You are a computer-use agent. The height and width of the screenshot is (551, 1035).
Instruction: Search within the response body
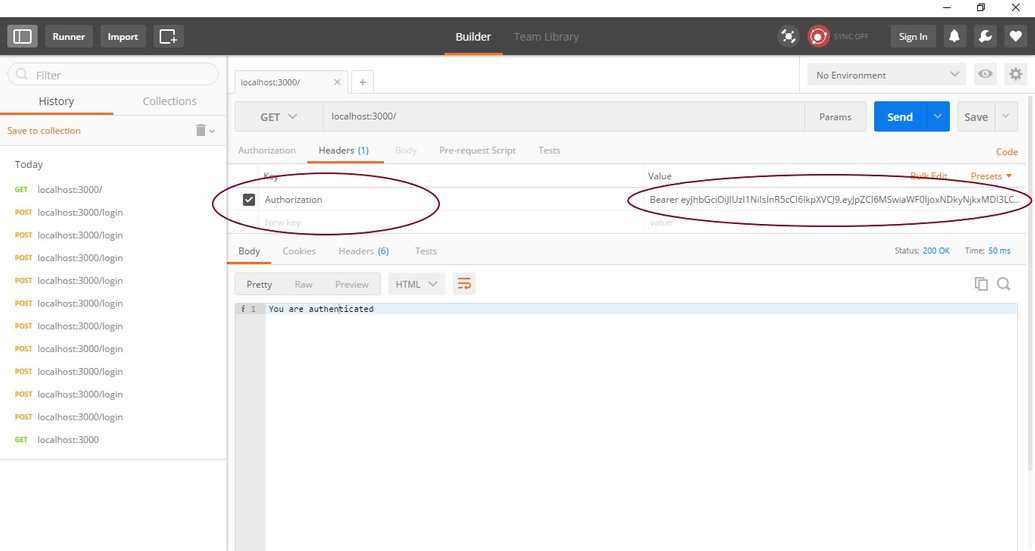(1003, 284)
